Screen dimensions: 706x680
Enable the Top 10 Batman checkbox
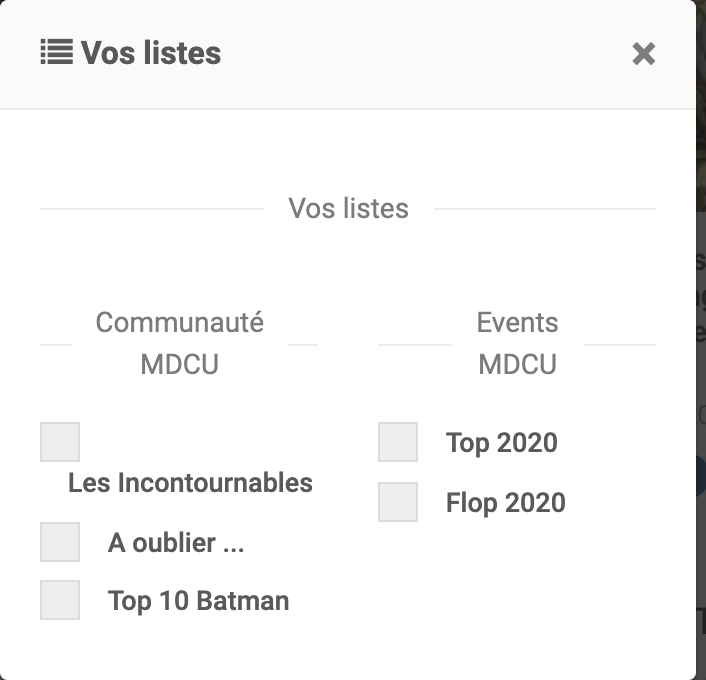coord(60,600)
